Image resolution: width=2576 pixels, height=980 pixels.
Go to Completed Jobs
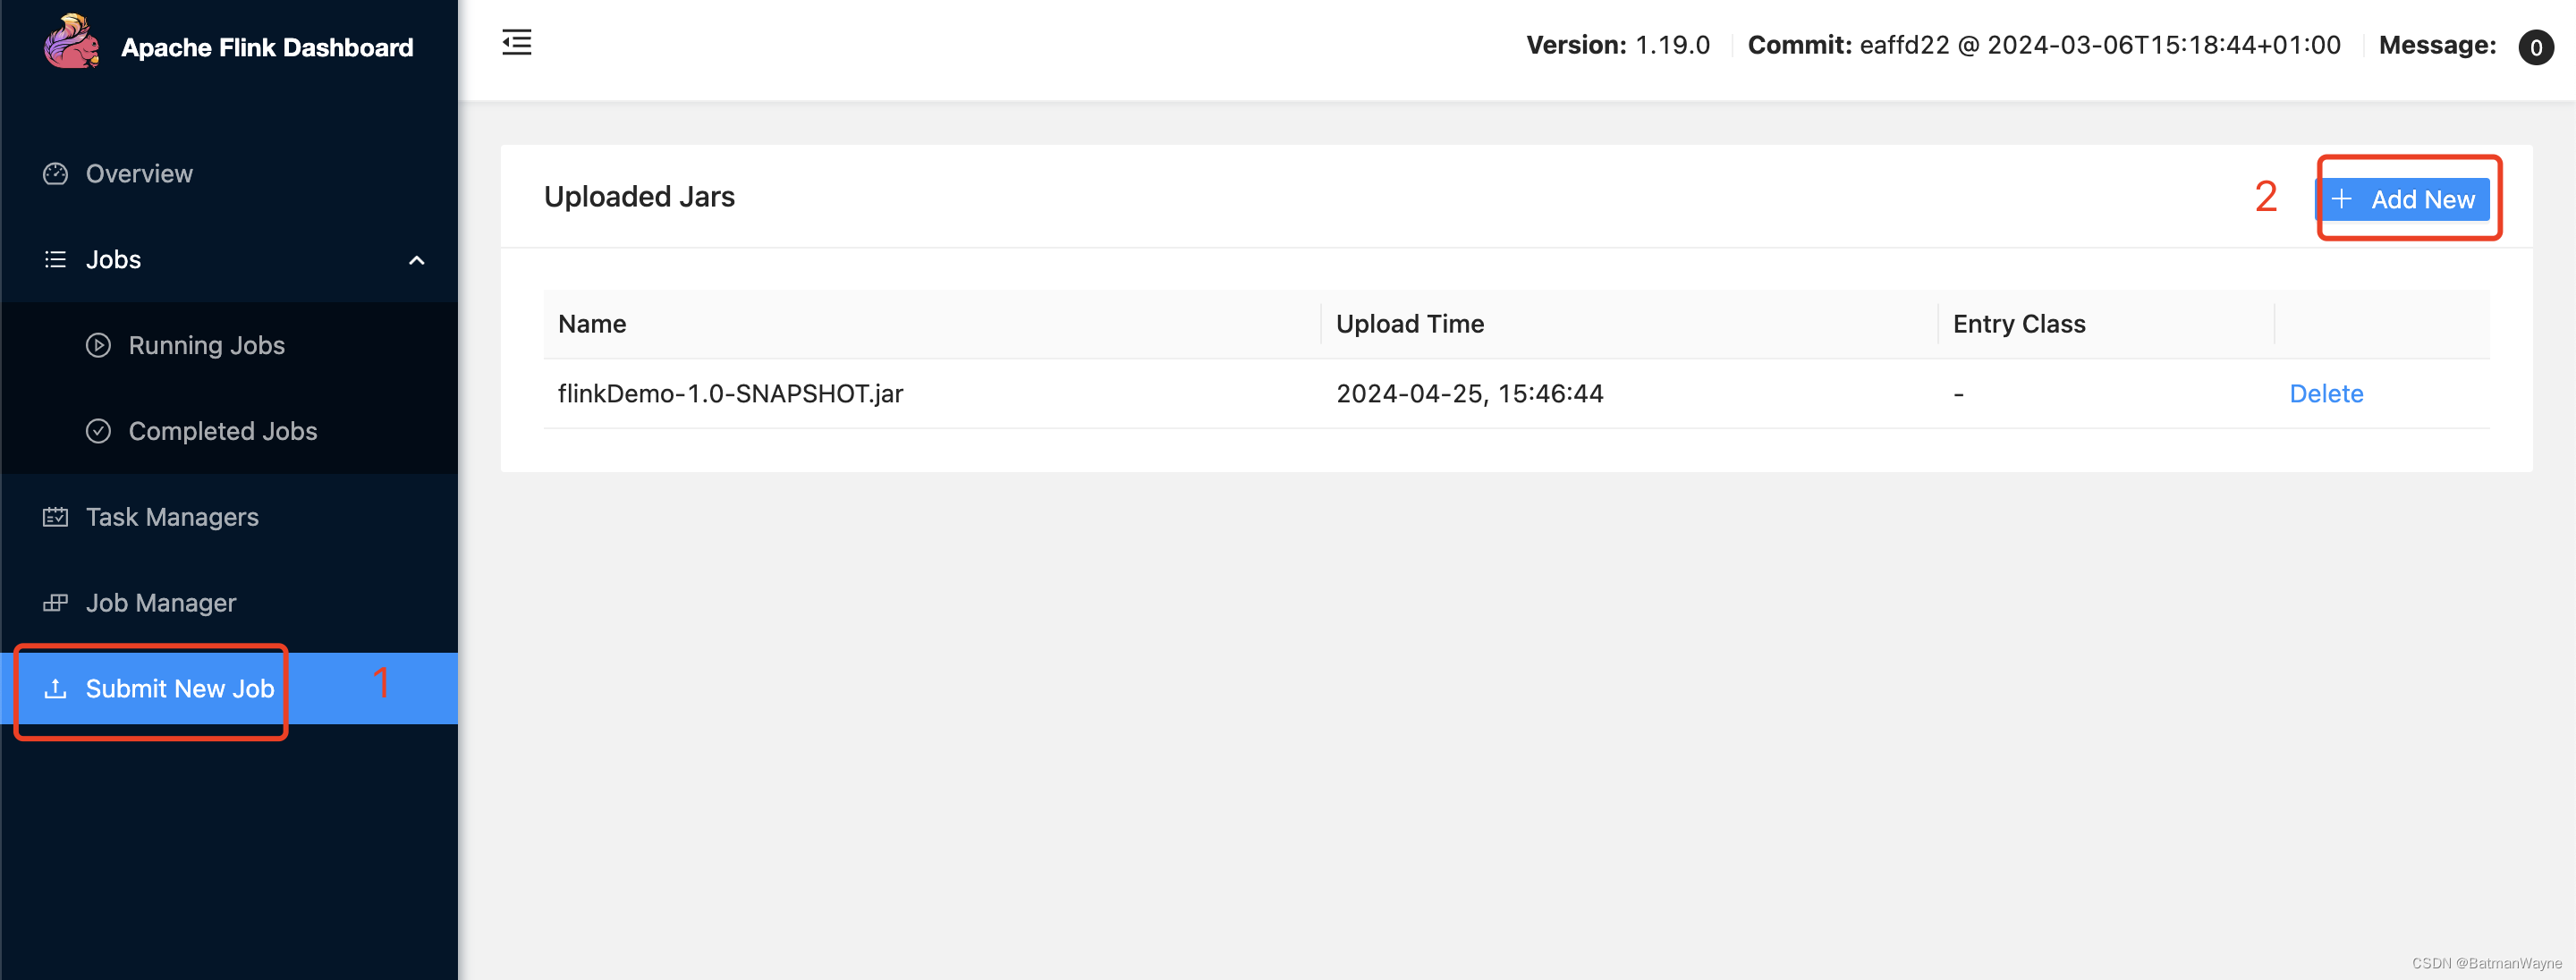click(229, 431)
